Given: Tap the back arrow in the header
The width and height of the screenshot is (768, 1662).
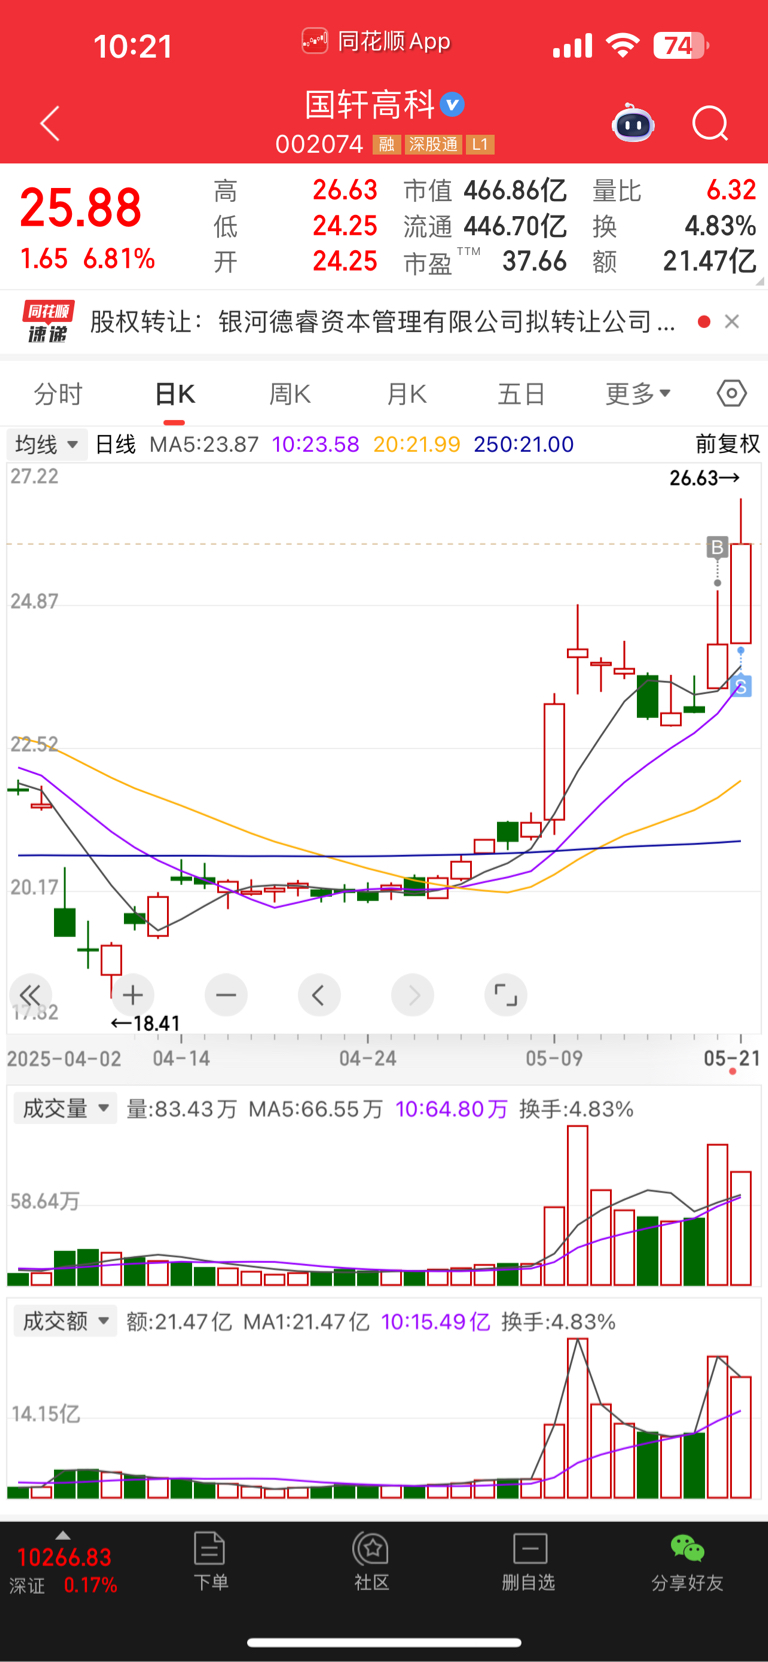Looking at the screenshot, I should tap(50, 124).
